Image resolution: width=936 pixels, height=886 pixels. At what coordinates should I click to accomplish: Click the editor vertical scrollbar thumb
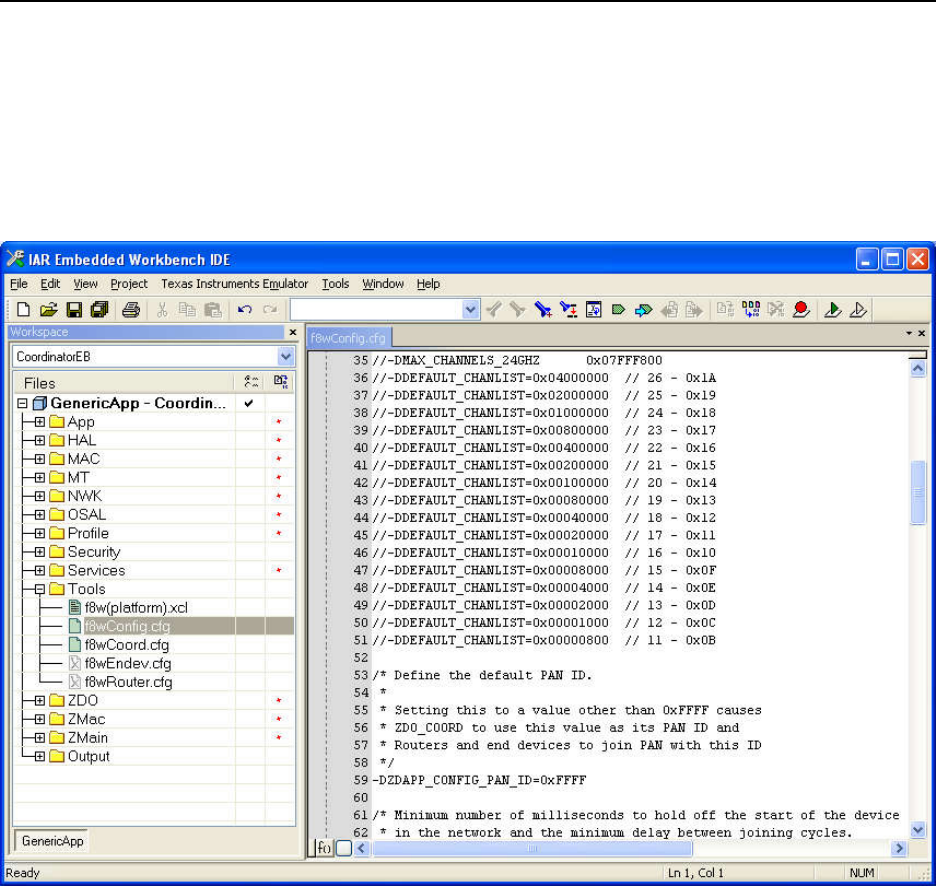918,493
